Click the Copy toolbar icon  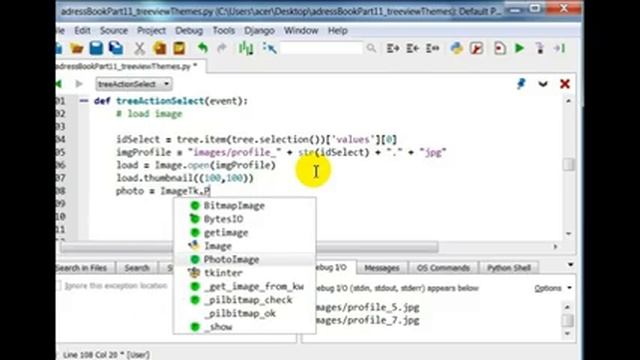(x=160, y=48)
